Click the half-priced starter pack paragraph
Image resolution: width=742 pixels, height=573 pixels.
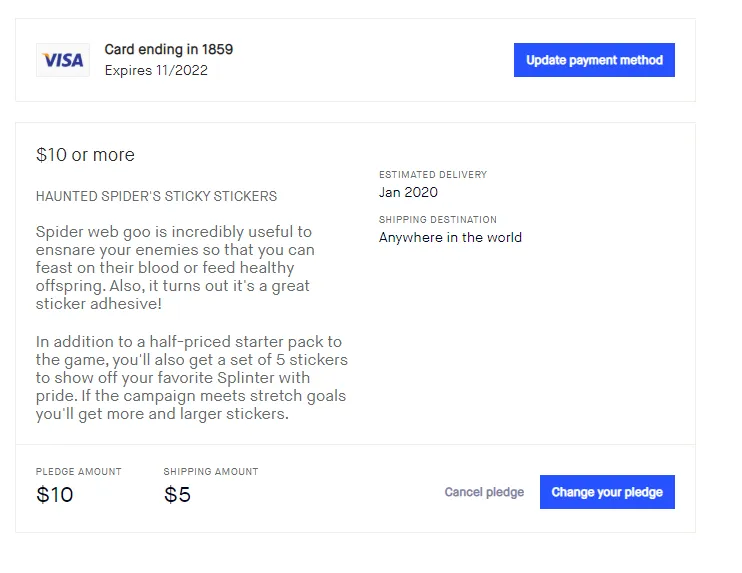[x=192, y=378]
